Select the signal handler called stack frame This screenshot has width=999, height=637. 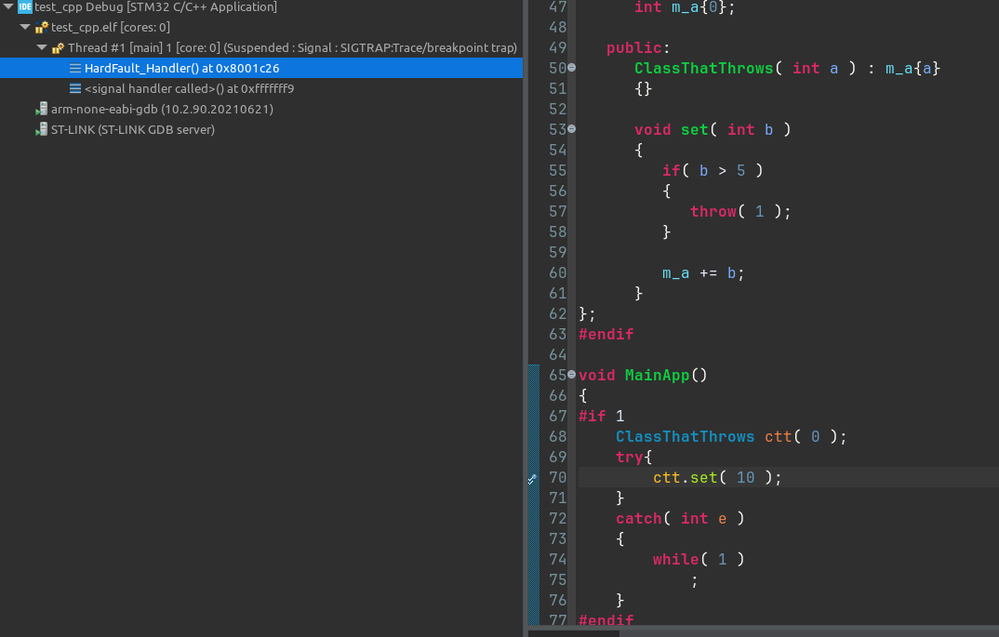(x=189, y=89)
